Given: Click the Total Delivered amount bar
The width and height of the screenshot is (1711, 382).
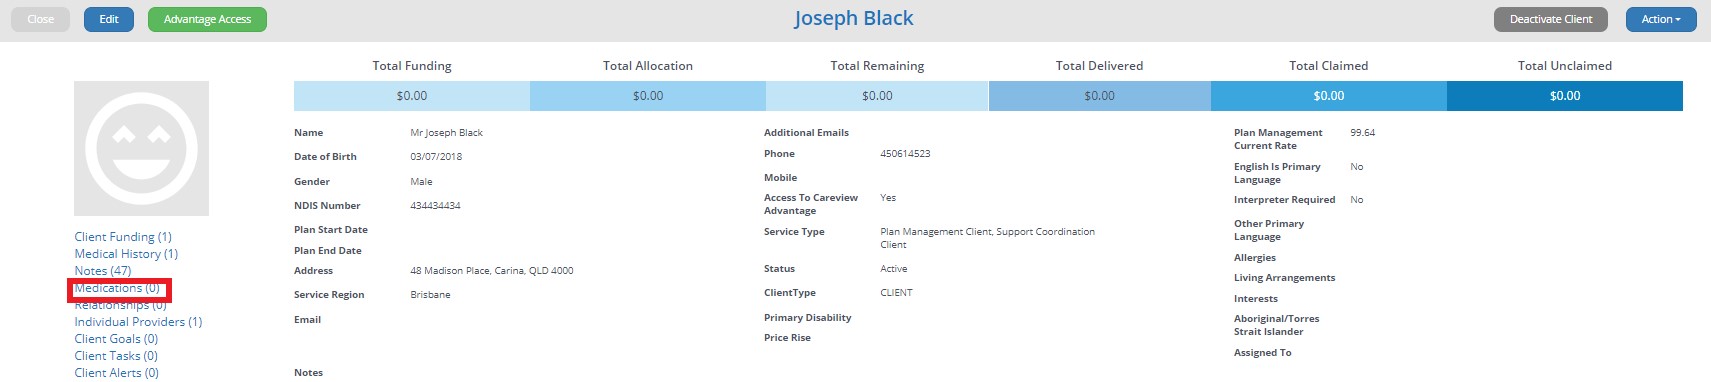Looking at the screenshot, I should point(1100,96).
